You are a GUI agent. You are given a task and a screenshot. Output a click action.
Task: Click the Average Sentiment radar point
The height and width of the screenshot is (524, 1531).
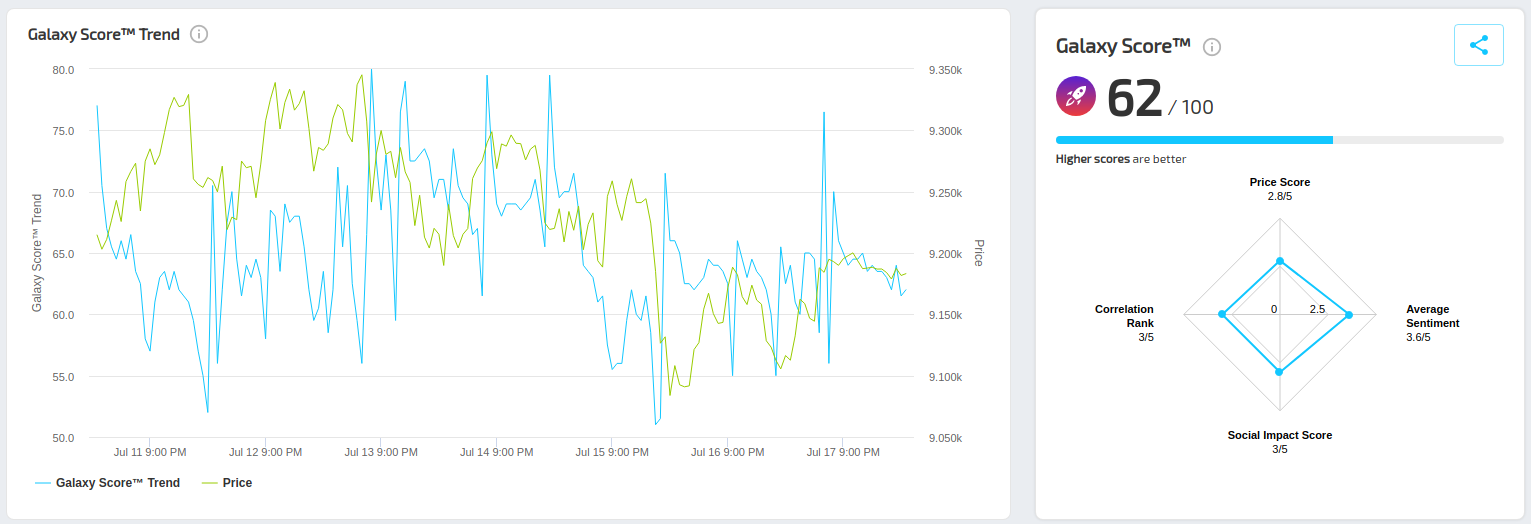1349,315
